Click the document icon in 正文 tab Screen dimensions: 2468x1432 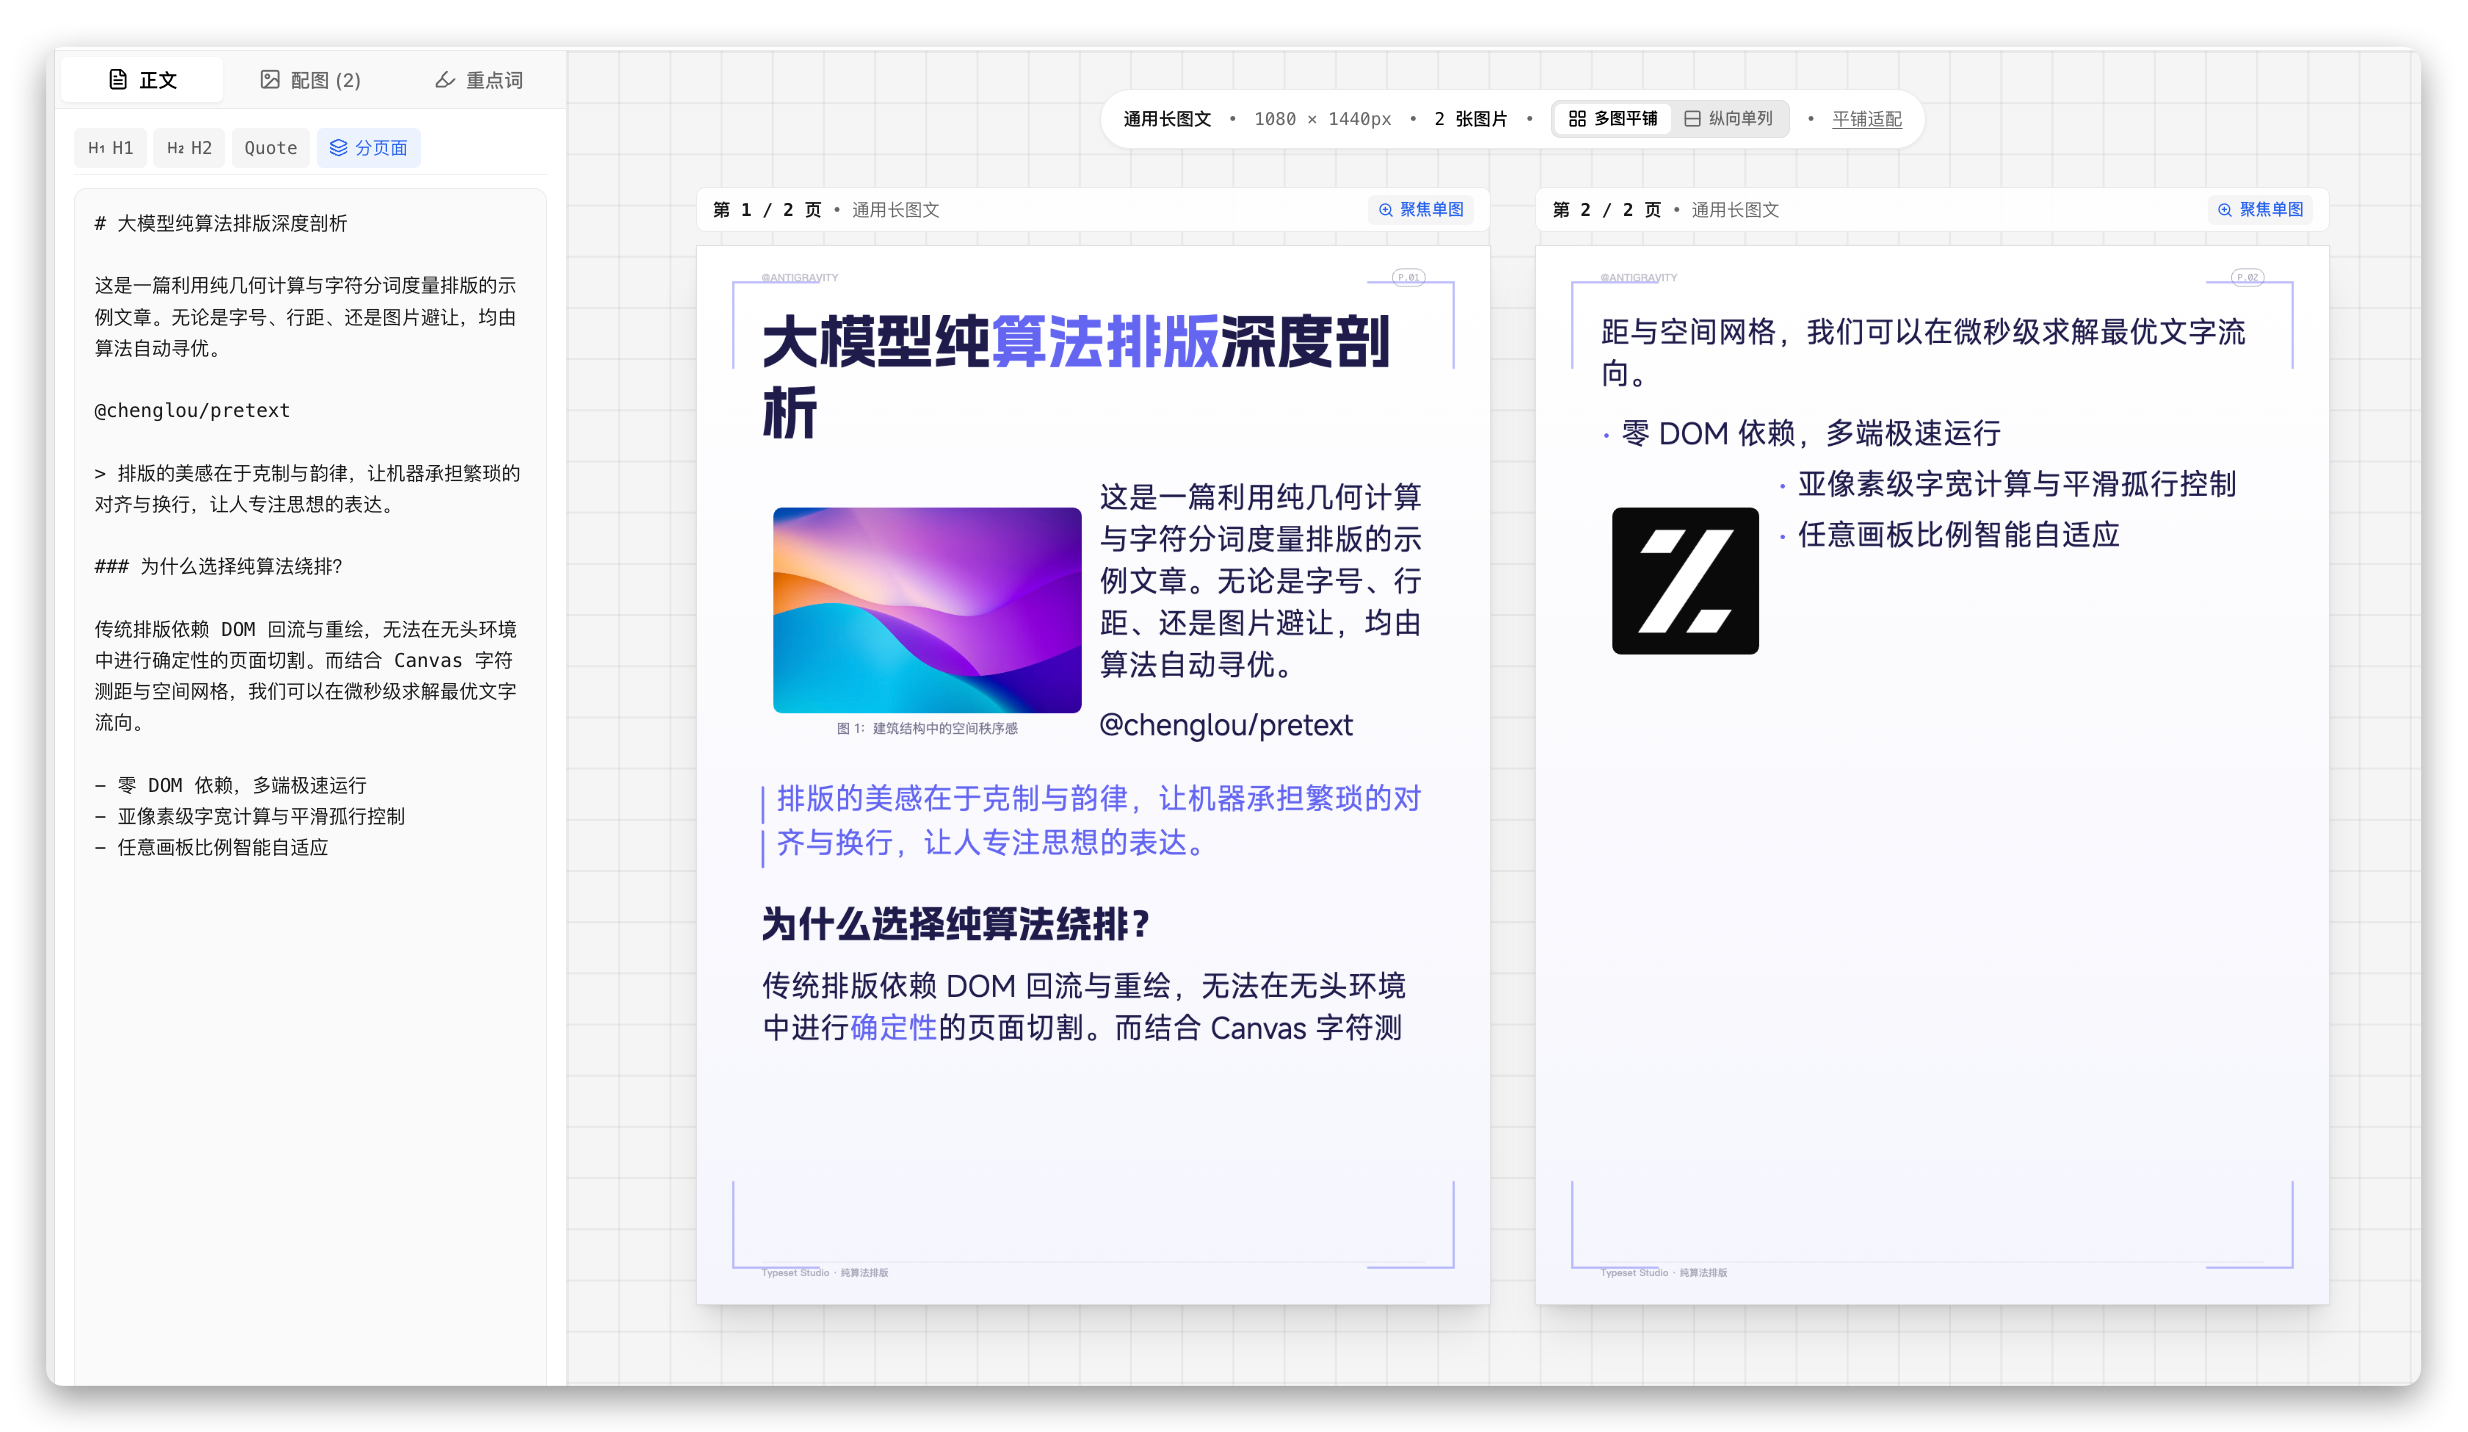118,80
